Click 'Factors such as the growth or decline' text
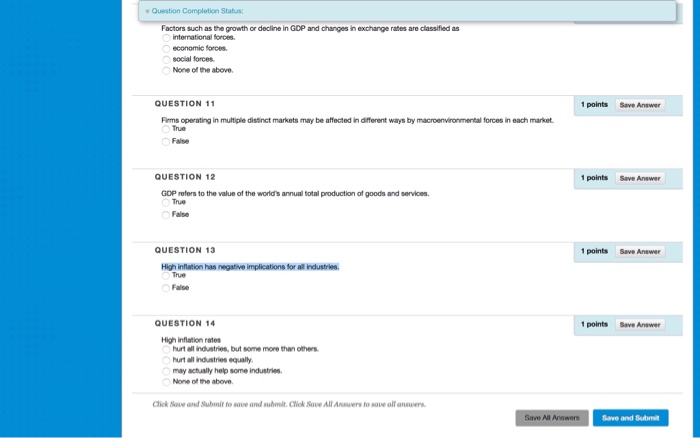Screen dimensions: 700x438 click(x=310, y=28)
